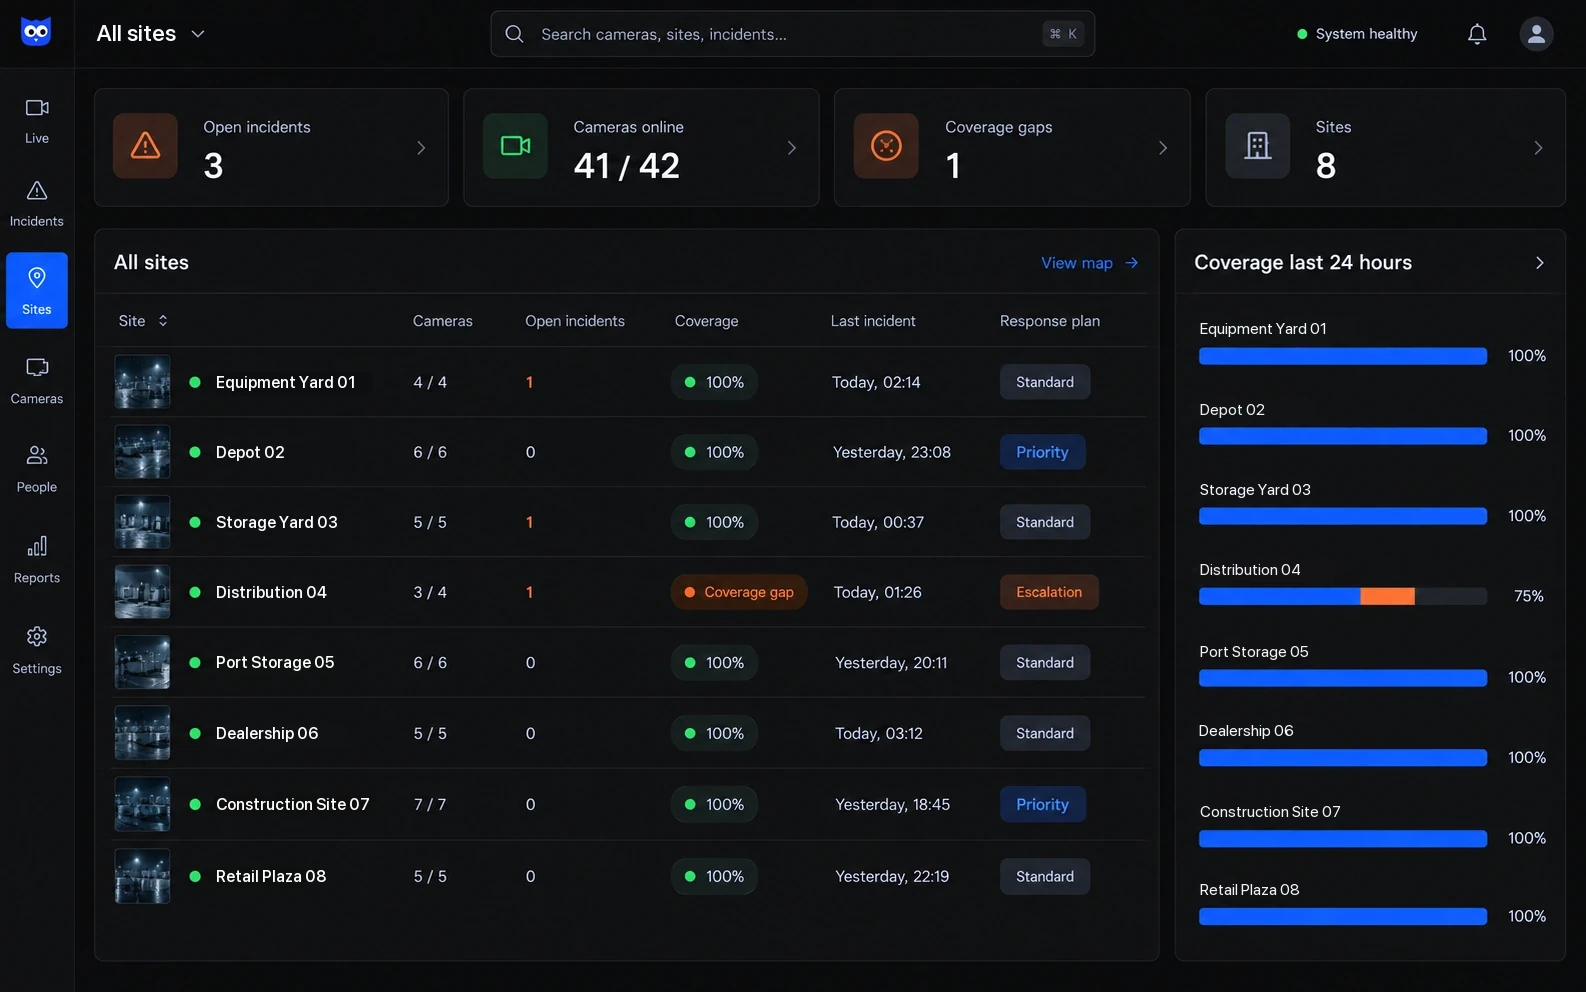Click Retail Plaza 08 coverage bar
The height and width of the screenshot is (992, 1586).
coord(1343,917)
